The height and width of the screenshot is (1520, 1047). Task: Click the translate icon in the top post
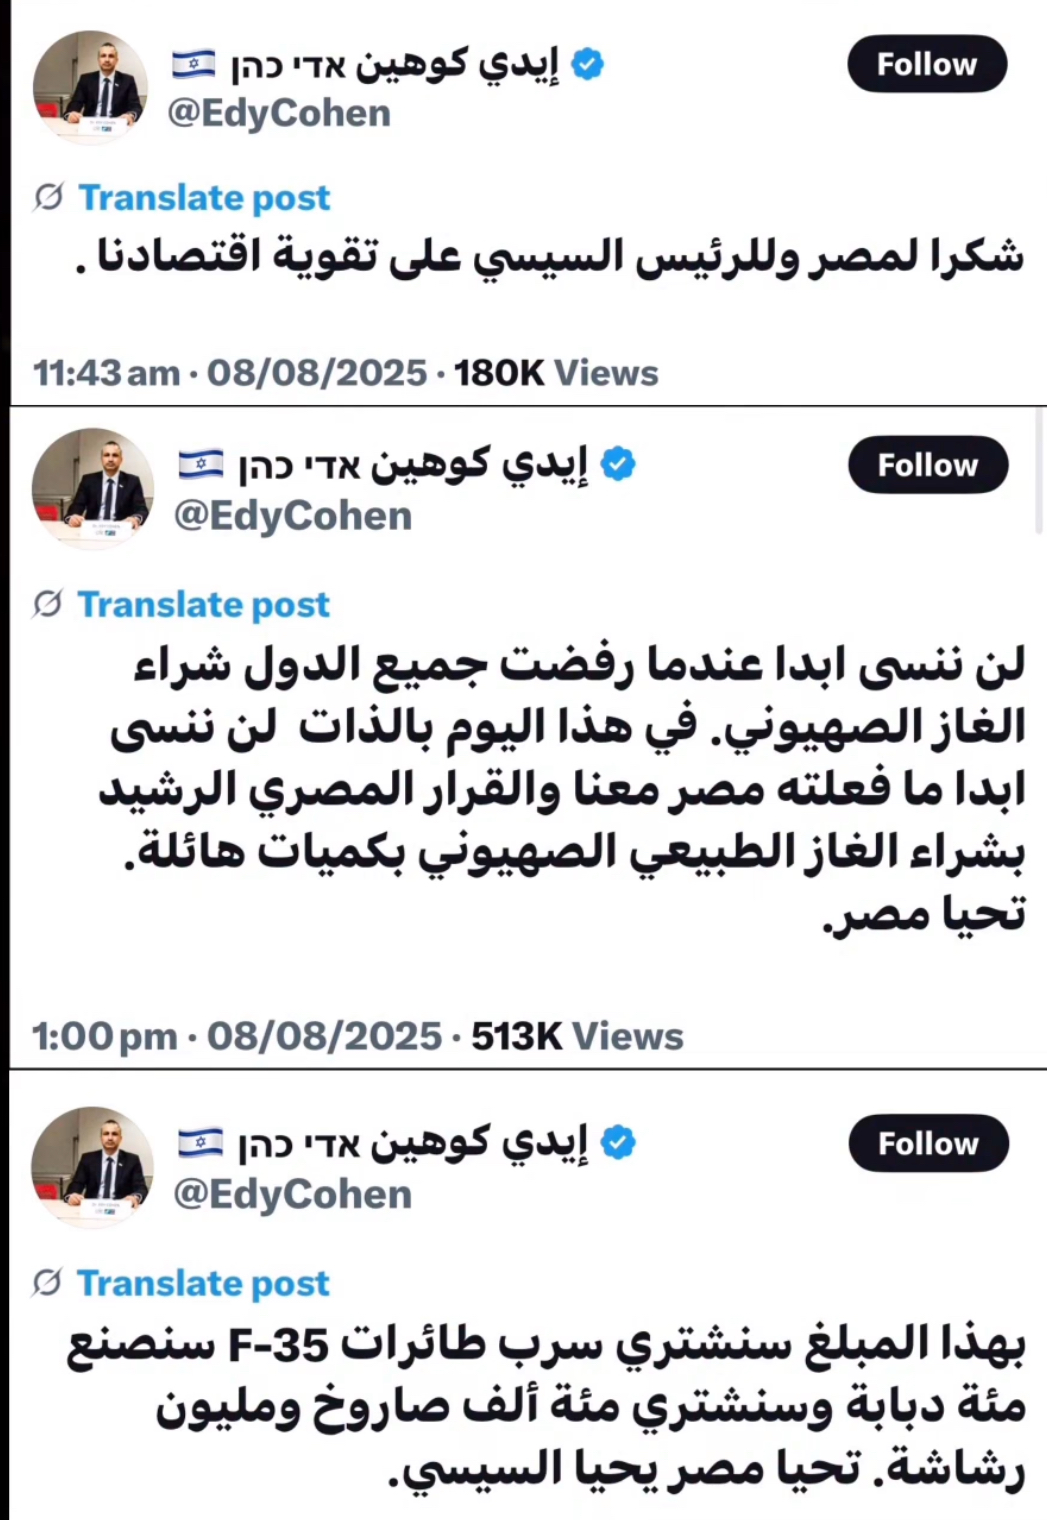(x=48, y=198)
